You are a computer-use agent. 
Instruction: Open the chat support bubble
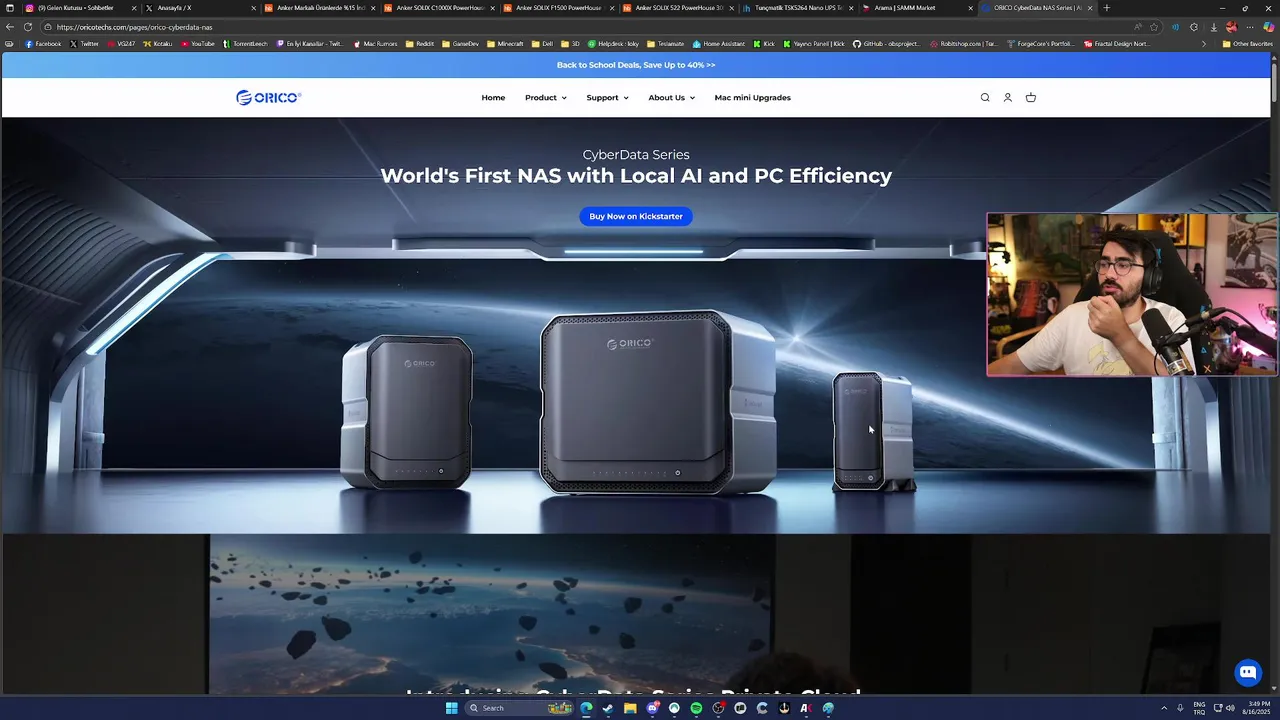(1247, 672)
